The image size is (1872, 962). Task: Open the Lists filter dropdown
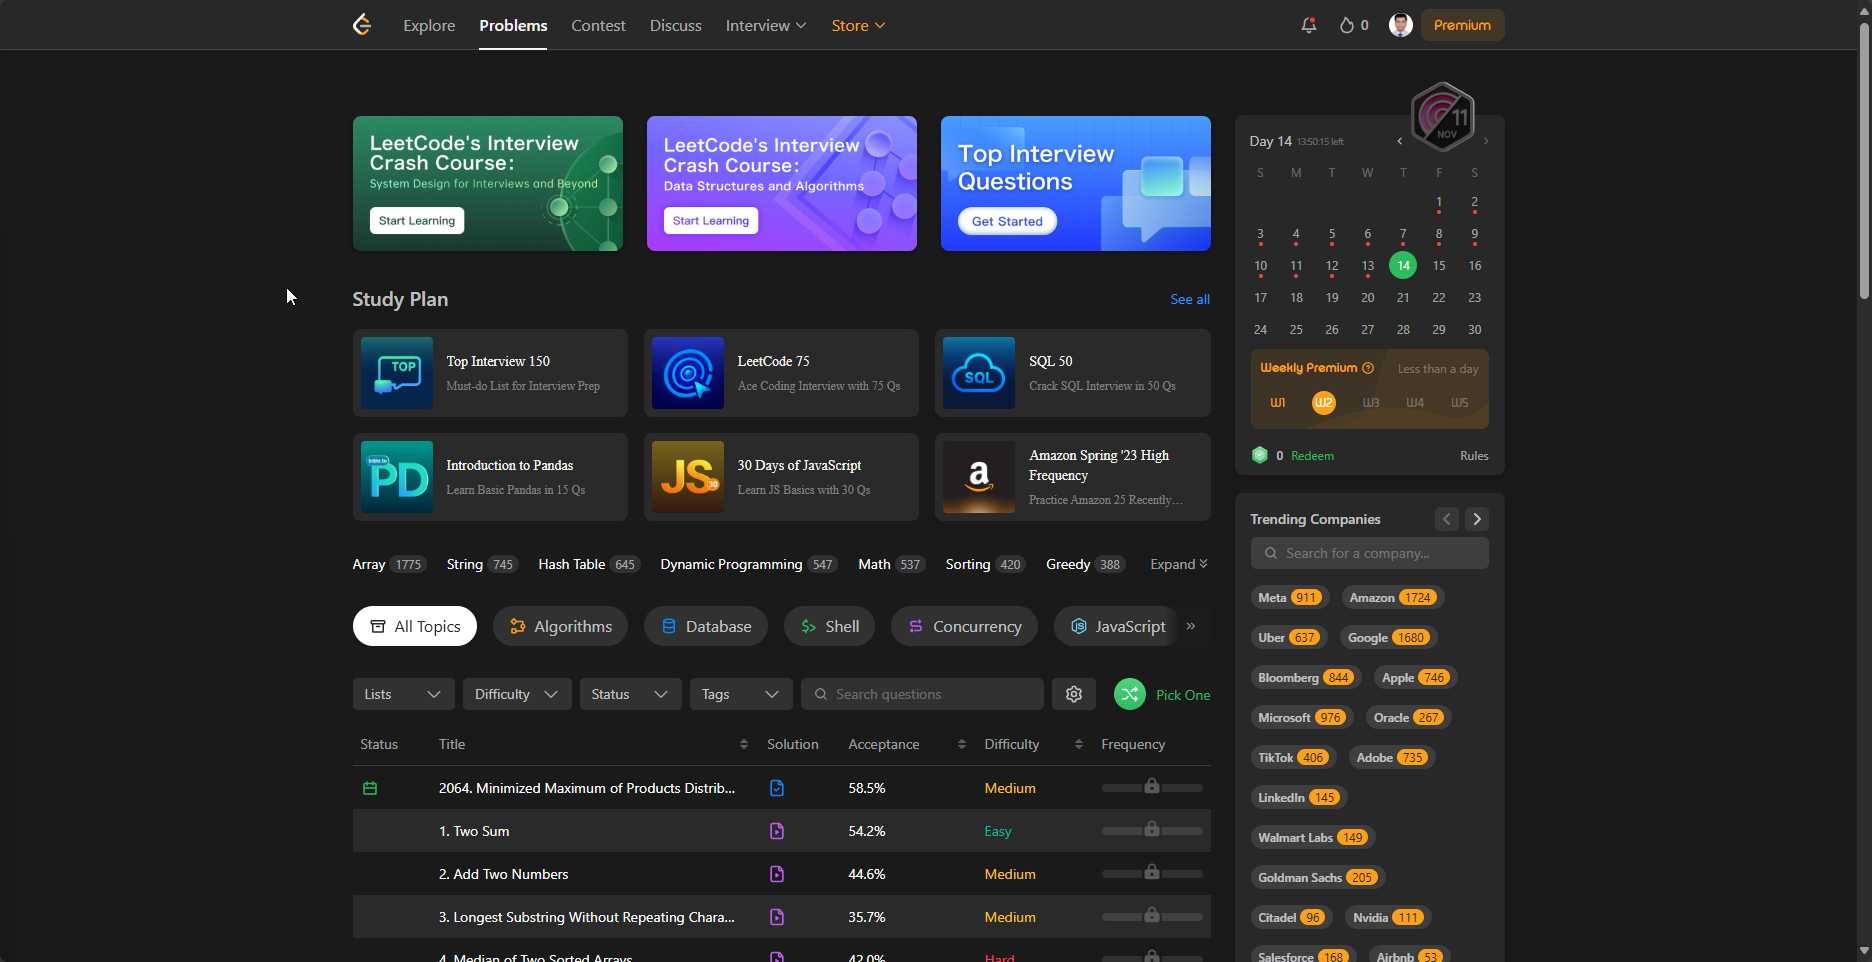[x=403, y=694]
